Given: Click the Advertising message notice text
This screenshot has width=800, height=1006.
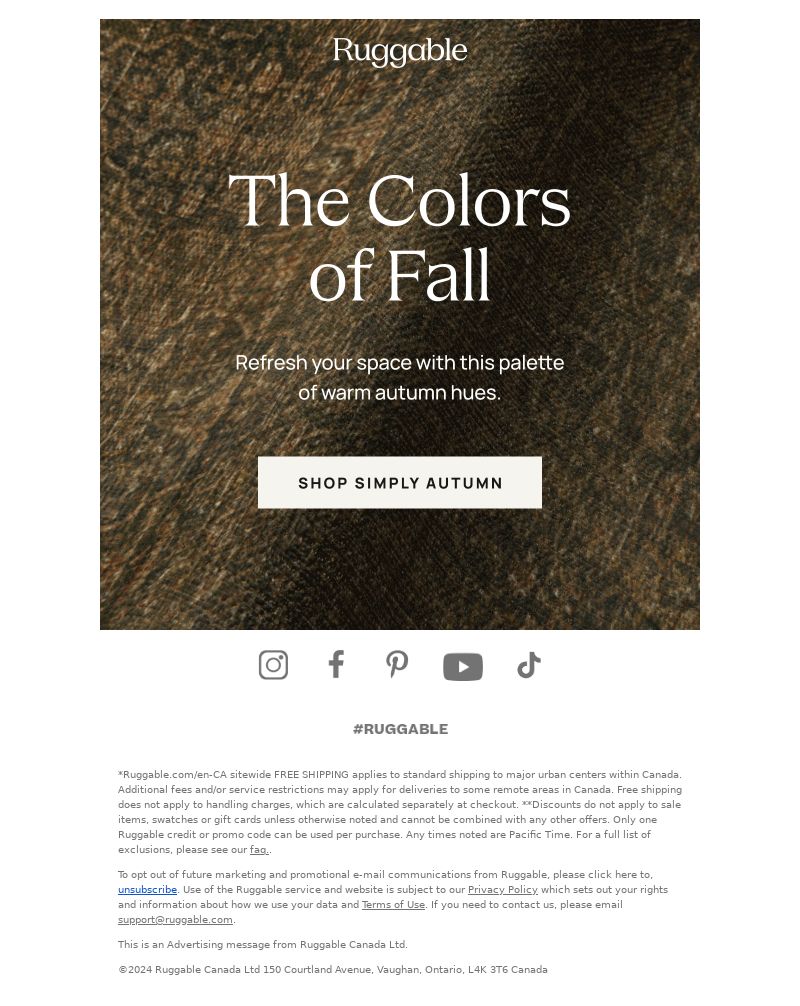Looking at the screenshot, I should (x=262, y=944).
